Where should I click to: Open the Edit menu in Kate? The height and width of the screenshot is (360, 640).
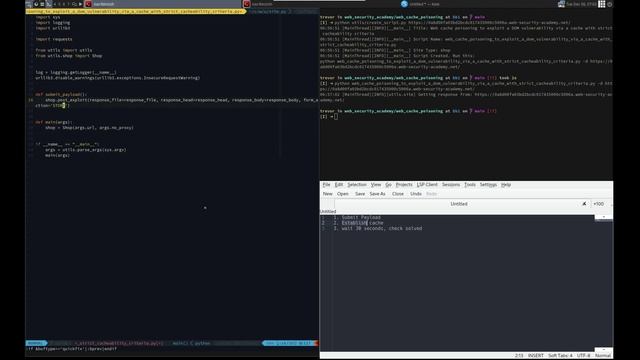click(339, 185)
